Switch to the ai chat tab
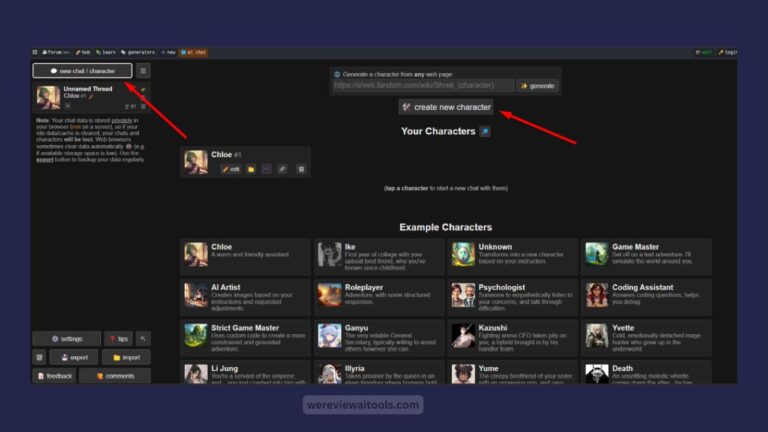 (x=194, y=52)
